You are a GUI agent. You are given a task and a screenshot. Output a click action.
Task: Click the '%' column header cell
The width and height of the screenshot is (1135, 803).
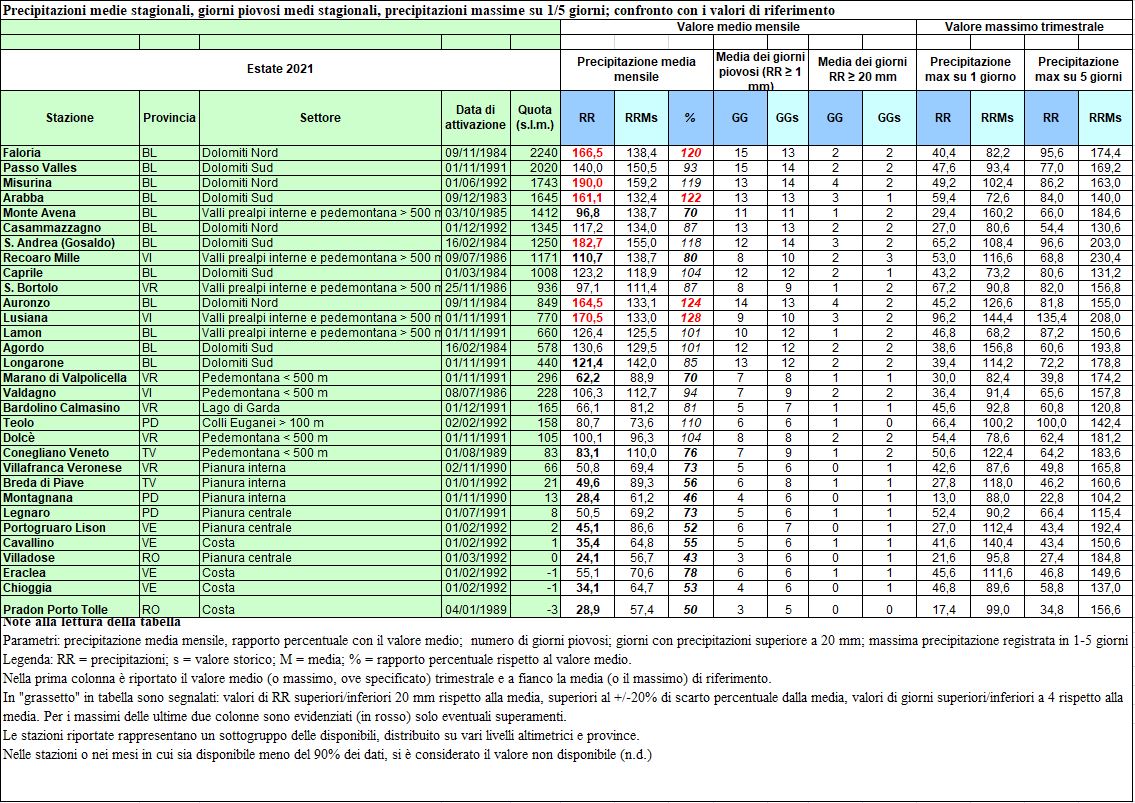689,117
